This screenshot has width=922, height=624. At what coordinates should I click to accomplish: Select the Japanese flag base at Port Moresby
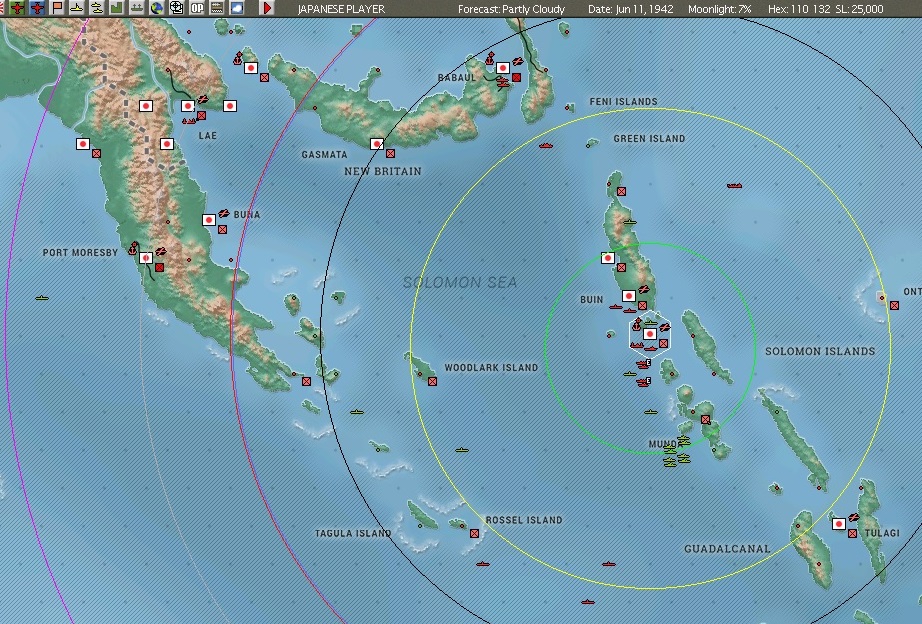(146, 258)
